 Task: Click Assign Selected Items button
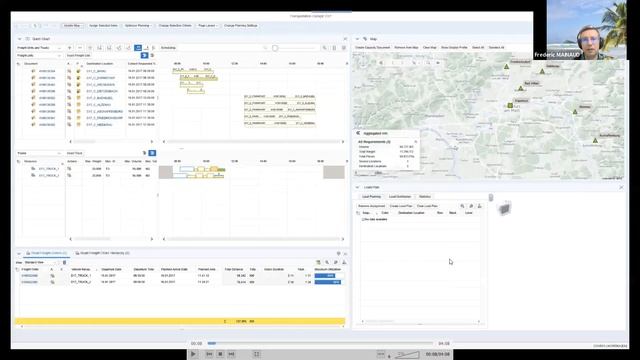pyautogui.click(x=103, y=26)
